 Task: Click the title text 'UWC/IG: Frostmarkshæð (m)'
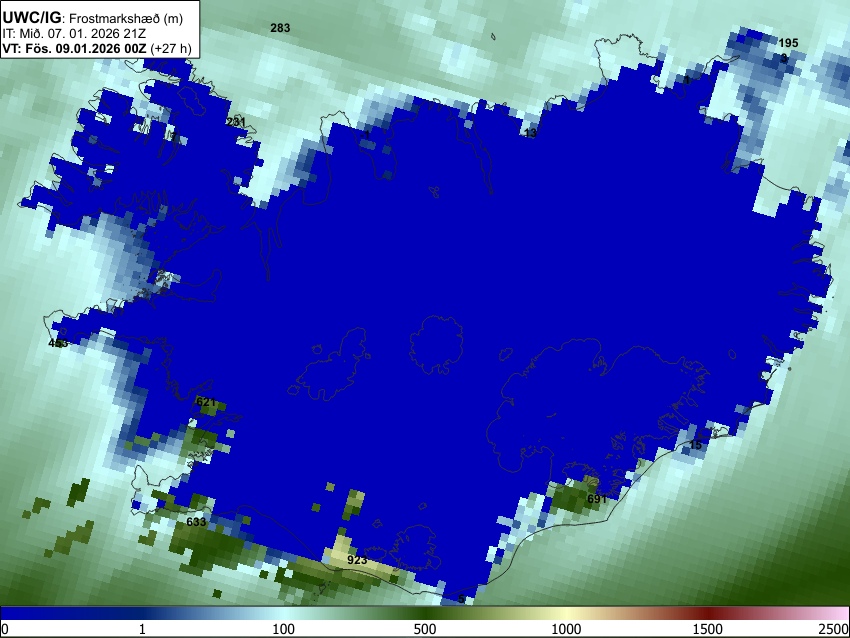93,18
